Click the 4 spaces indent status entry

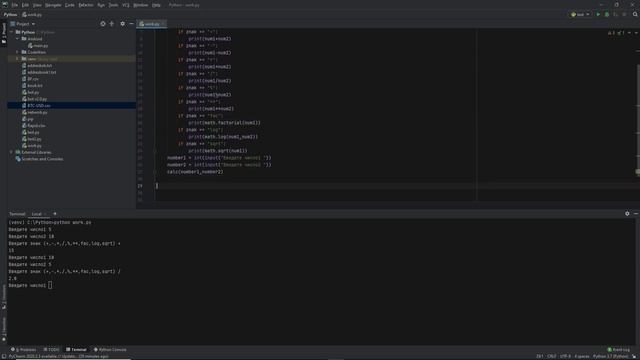tap(582, 356)
